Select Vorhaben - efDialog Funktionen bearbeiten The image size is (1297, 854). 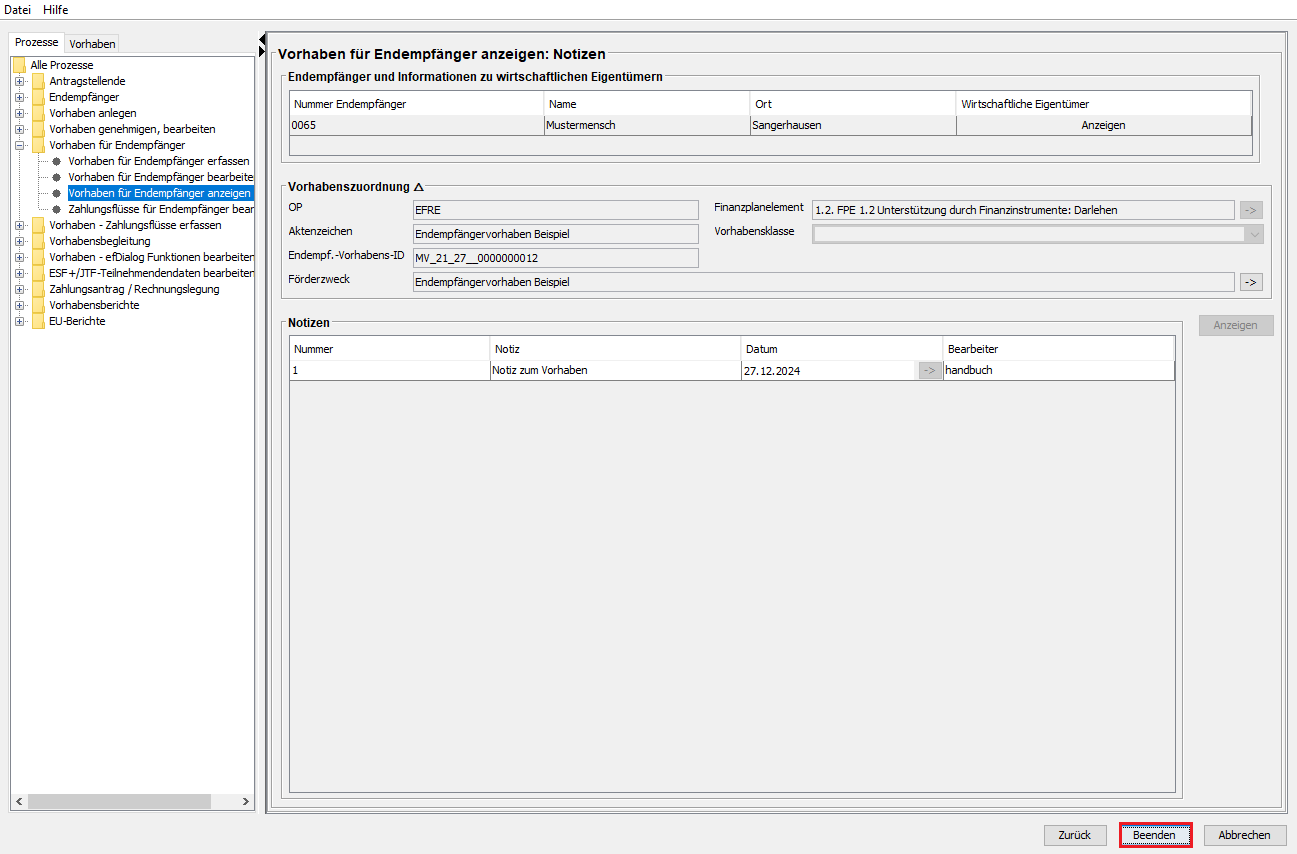click(151, 257)
